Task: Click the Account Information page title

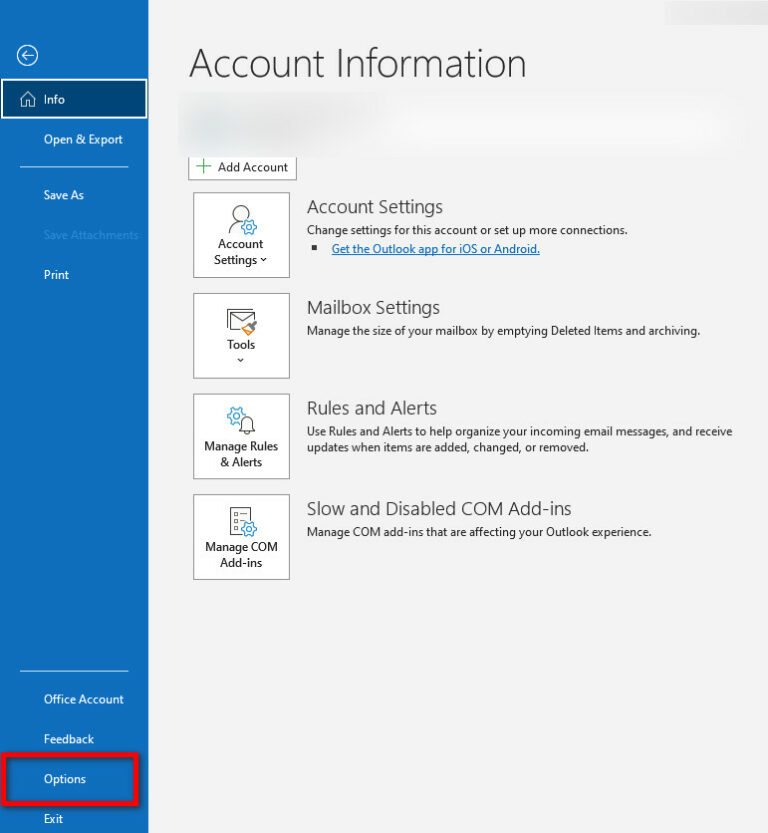Action: pos(357,64)
